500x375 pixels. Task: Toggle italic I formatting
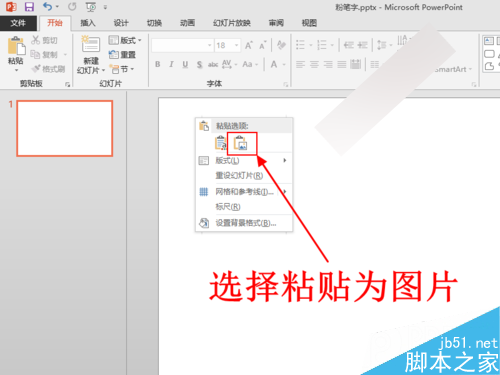coord(171,64)
